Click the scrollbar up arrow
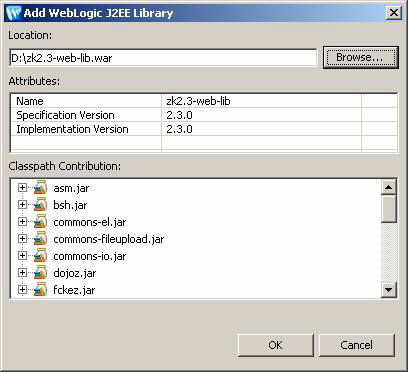Screen dimensions: 408x372 point(388,187)
